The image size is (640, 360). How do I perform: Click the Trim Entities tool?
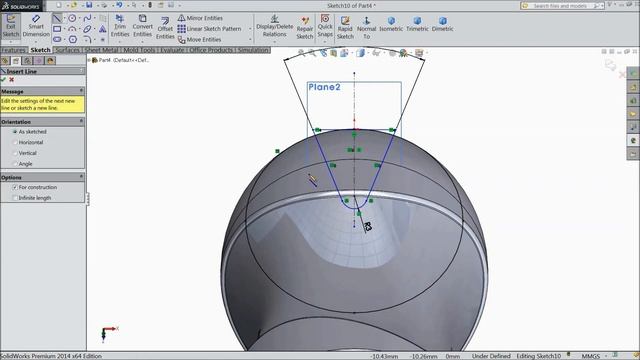pyautogui.click(x=120, y=26)
